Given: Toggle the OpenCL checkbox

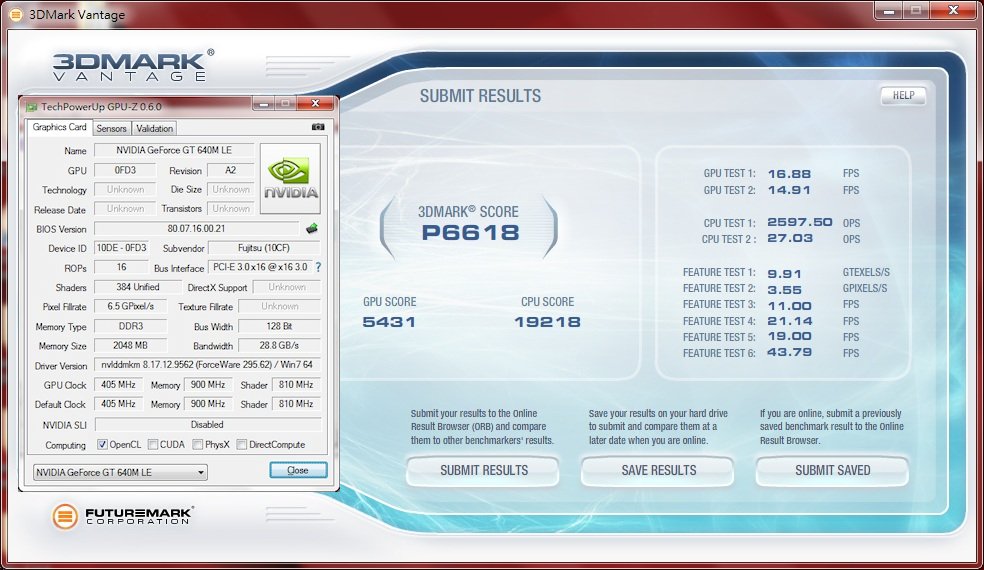Looking at the screenshot, I should 103,445.
